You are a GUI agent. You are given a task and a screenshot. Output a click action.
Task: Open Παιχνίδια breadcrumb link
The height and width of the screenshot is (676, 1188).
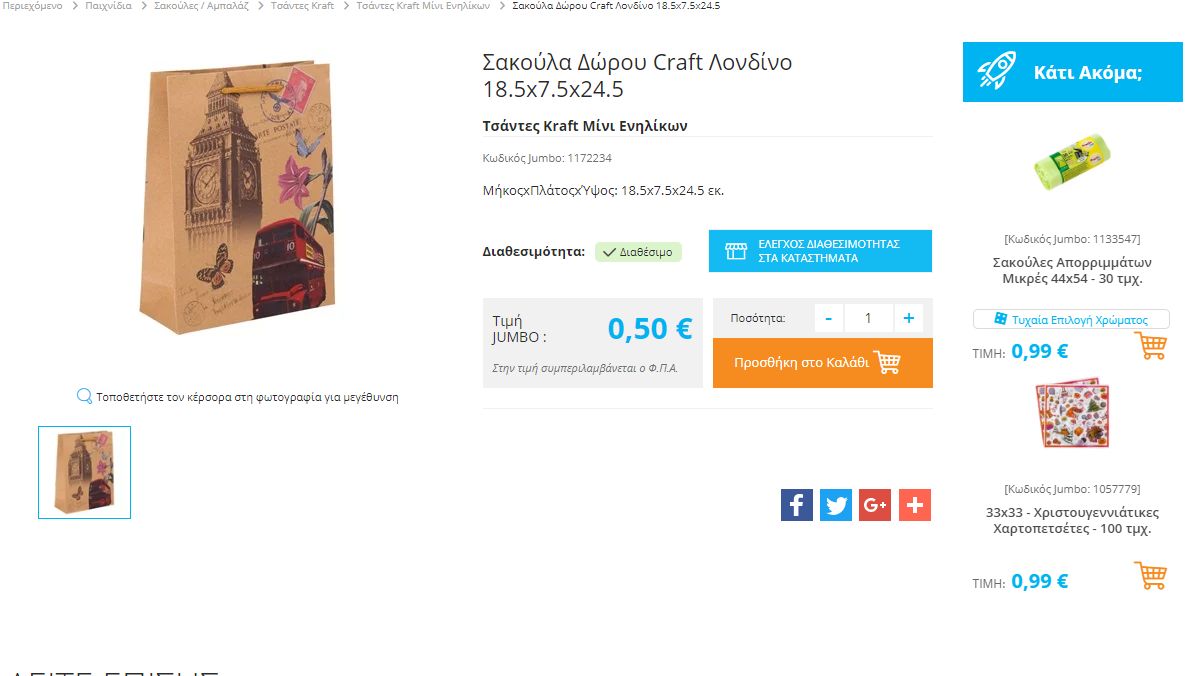click(108, 5)
